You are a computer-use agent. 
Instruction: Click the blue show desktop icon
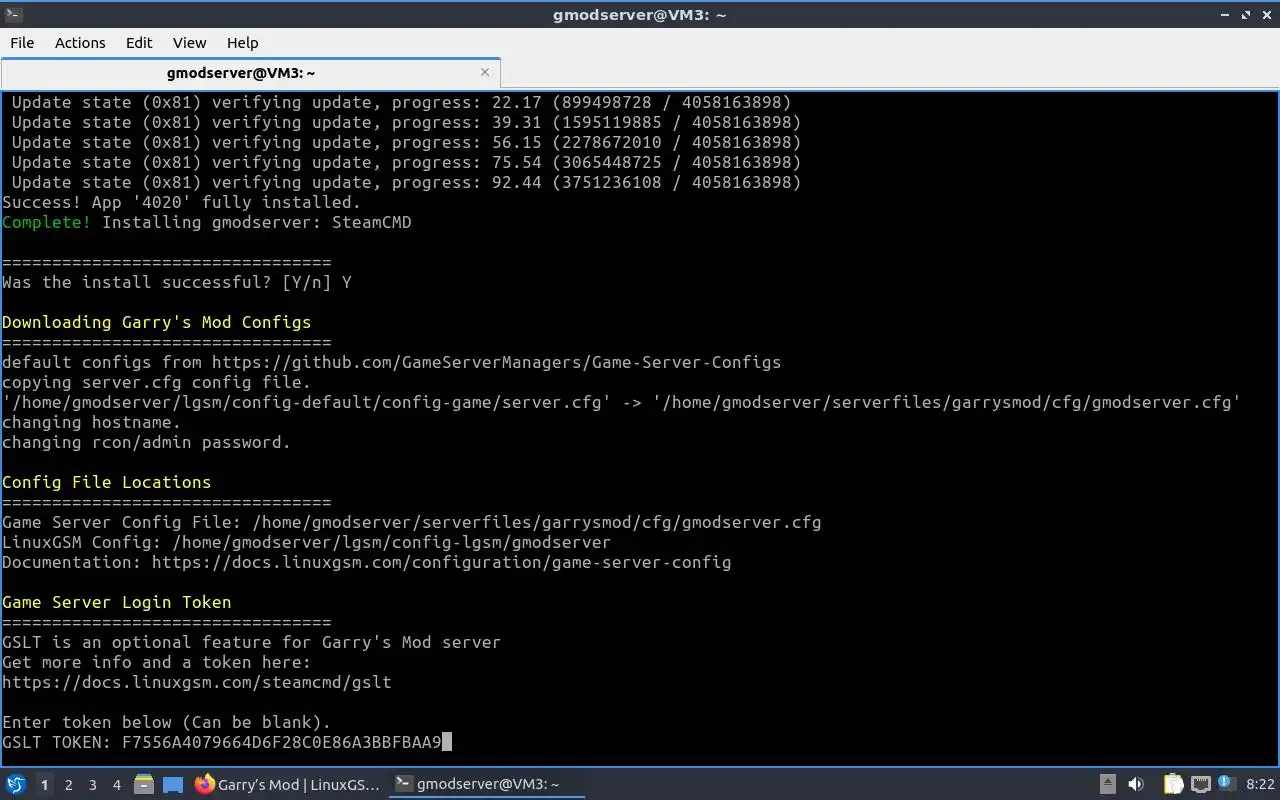[x=172, y=785]
